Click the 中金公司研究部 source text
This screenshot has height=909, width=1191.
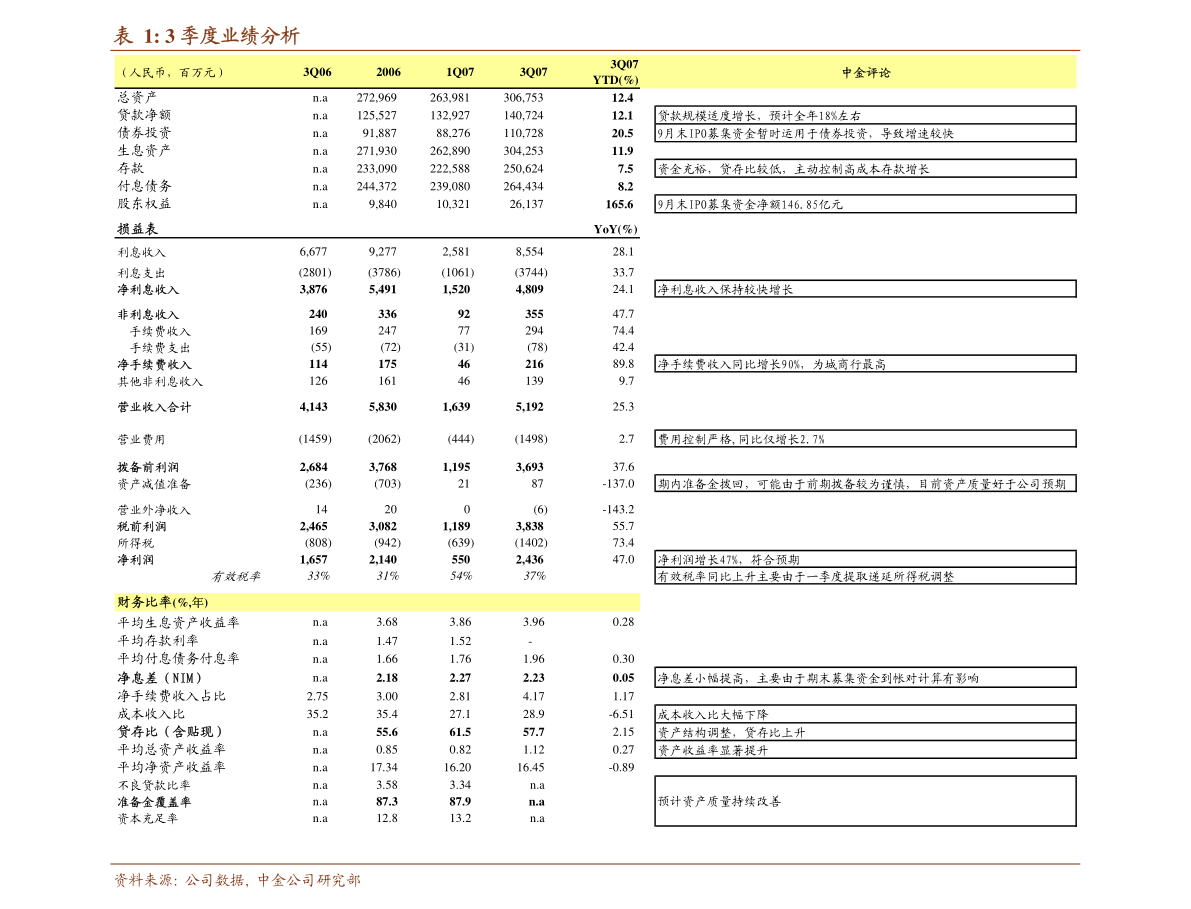(308, 880)
